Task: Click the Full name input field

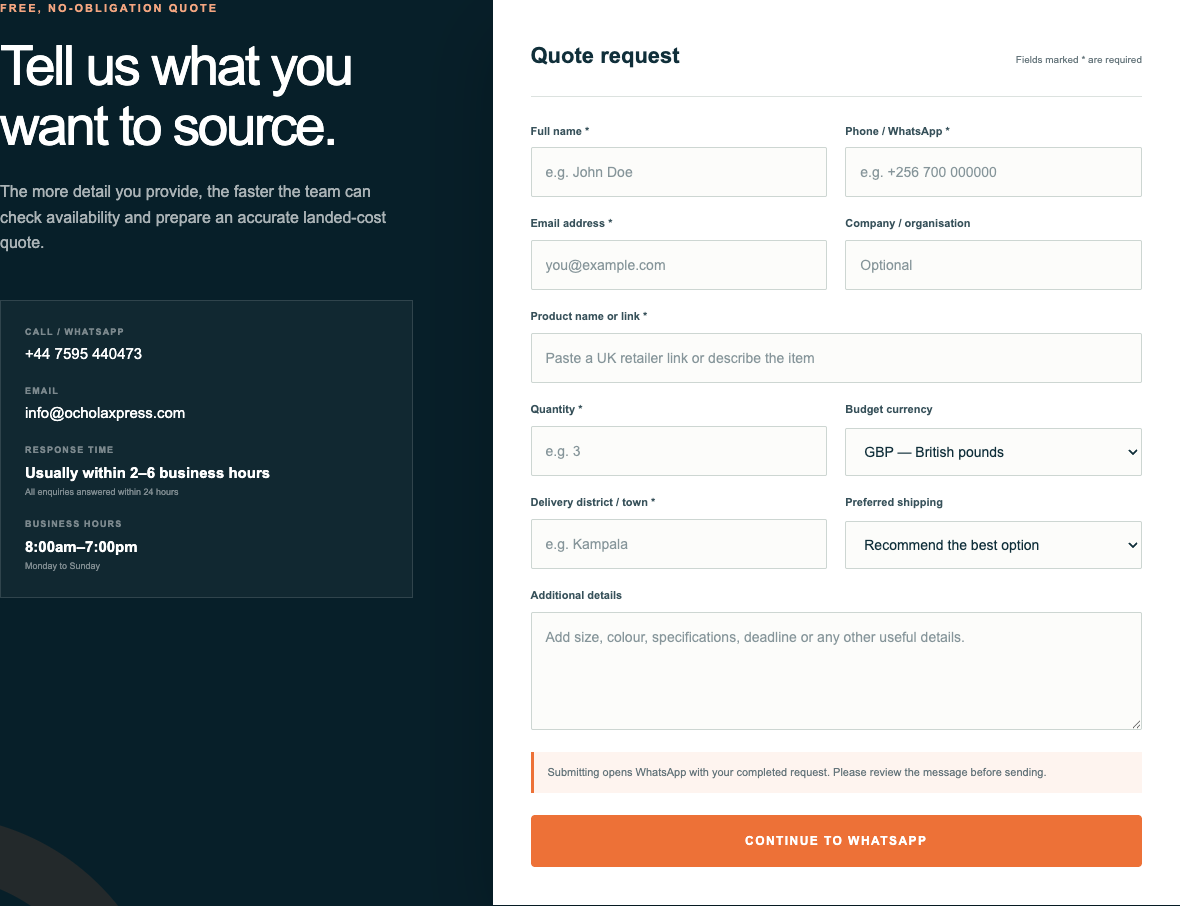Action: (678, 172)
